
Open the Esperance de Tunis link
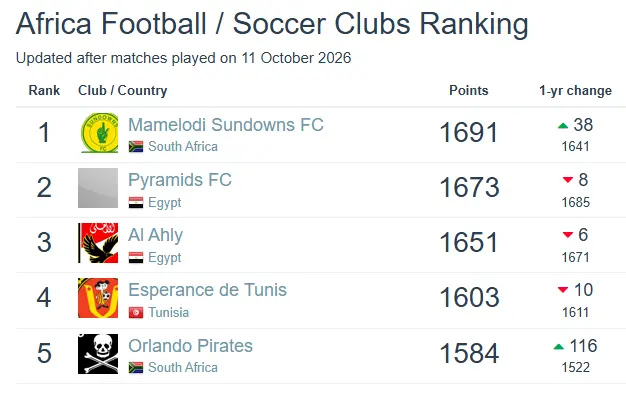pos(207,290)
